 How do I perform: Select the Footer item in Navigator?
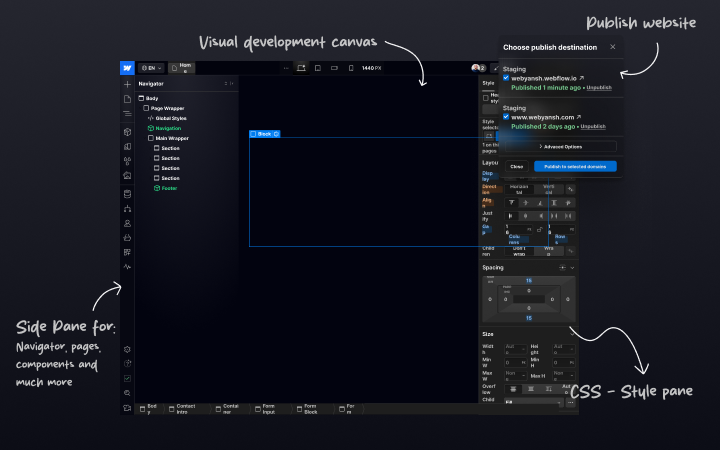pyautogui.click(x=165, y=188)
